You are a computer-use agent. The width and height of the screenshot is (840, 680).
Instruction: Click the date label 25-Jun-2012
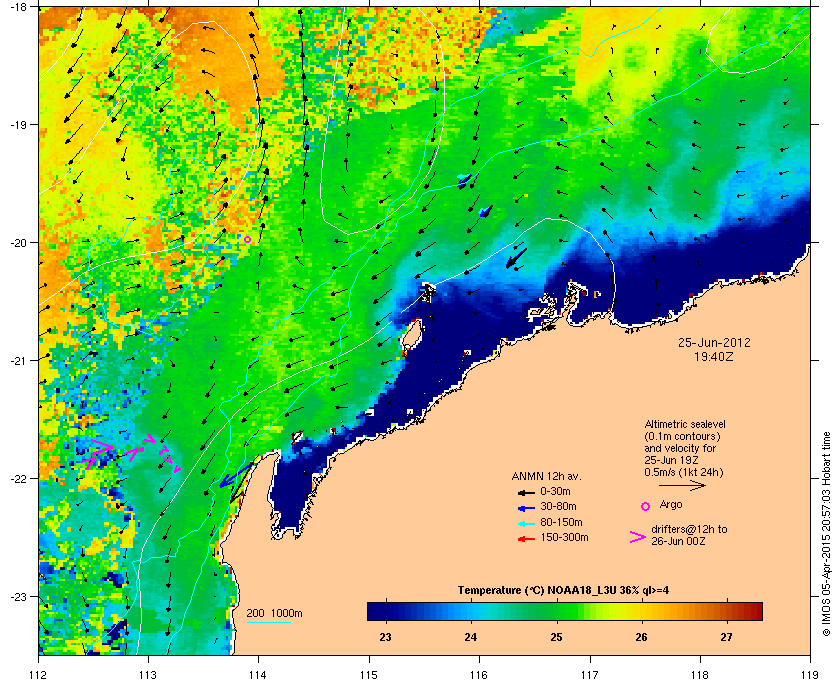coord(714,343)
